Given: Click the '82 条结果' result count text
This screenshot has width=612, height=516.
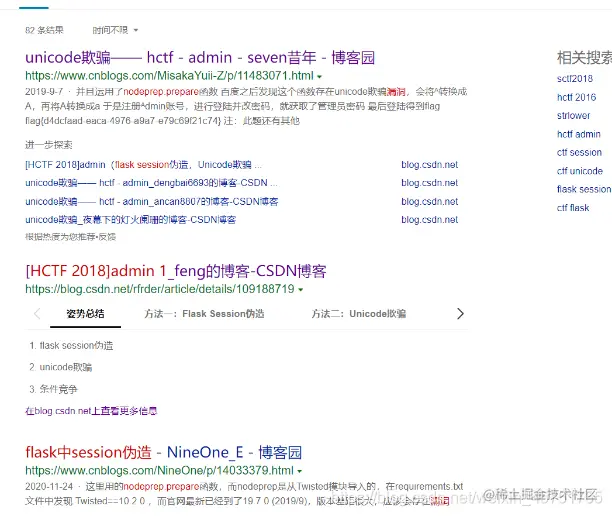Looking at the screenshot, I should 44,30.
